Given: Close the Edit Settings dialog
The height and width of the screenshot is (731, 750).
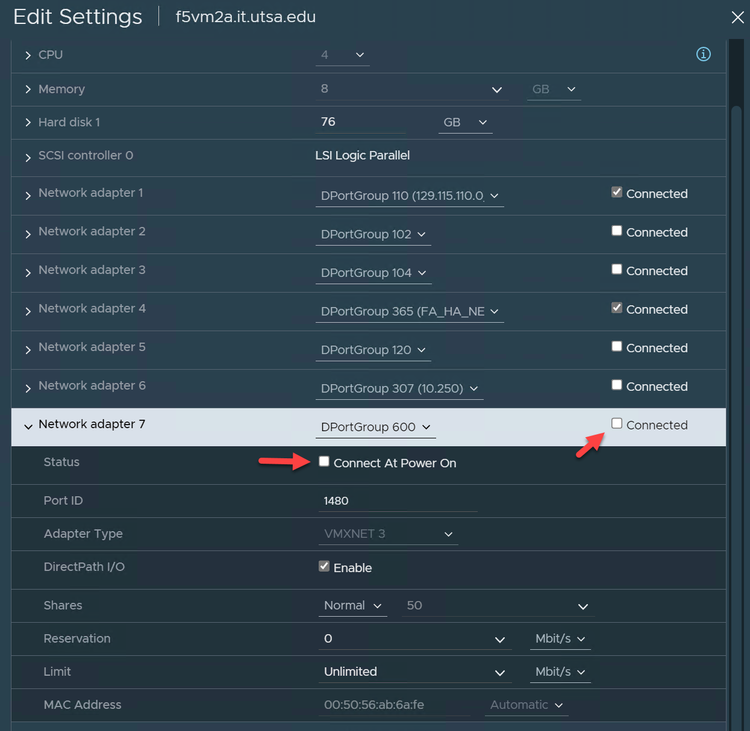Looking at the screenshot, I should [738, 16].
